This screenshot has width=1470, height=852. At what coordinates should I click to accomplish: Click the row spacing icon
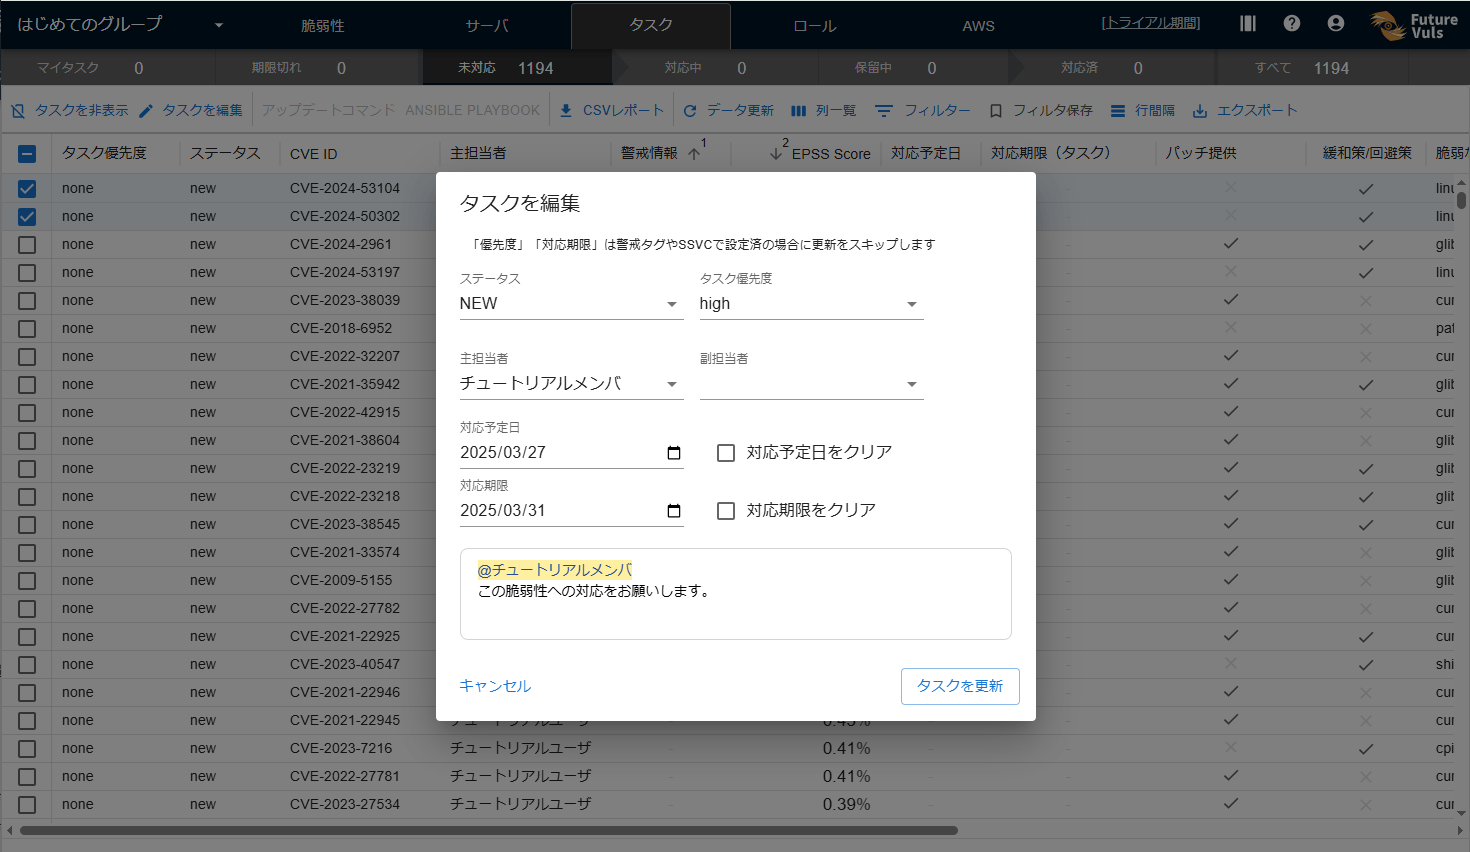point(1118,111)
